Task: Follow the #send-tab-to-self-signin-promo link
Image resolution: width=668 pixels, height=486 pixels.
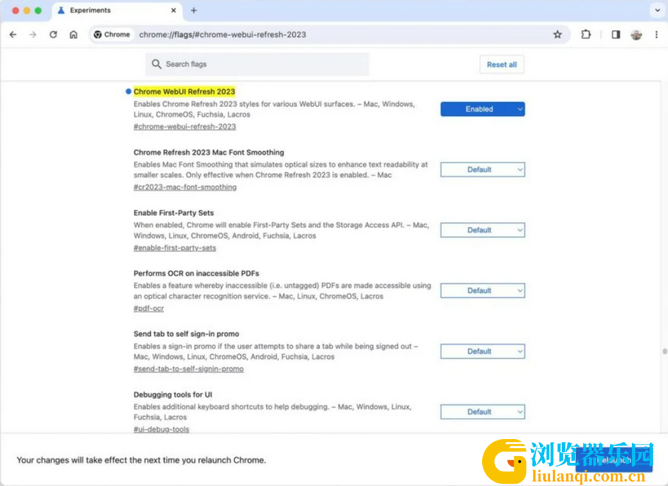Action: (188, 369)
